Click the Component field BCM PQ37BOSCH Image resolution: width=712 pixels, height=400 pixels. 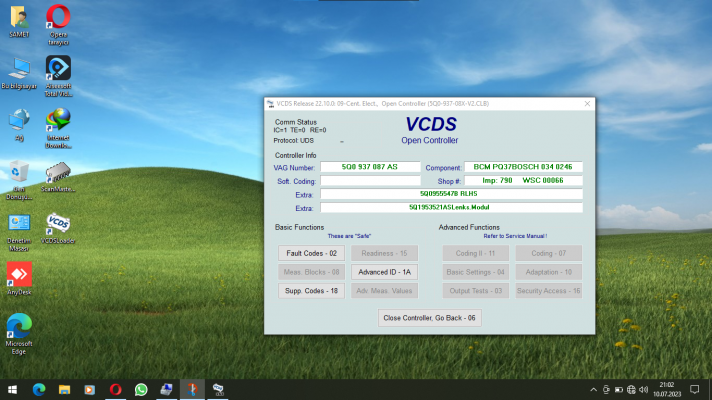click(523, 167)
